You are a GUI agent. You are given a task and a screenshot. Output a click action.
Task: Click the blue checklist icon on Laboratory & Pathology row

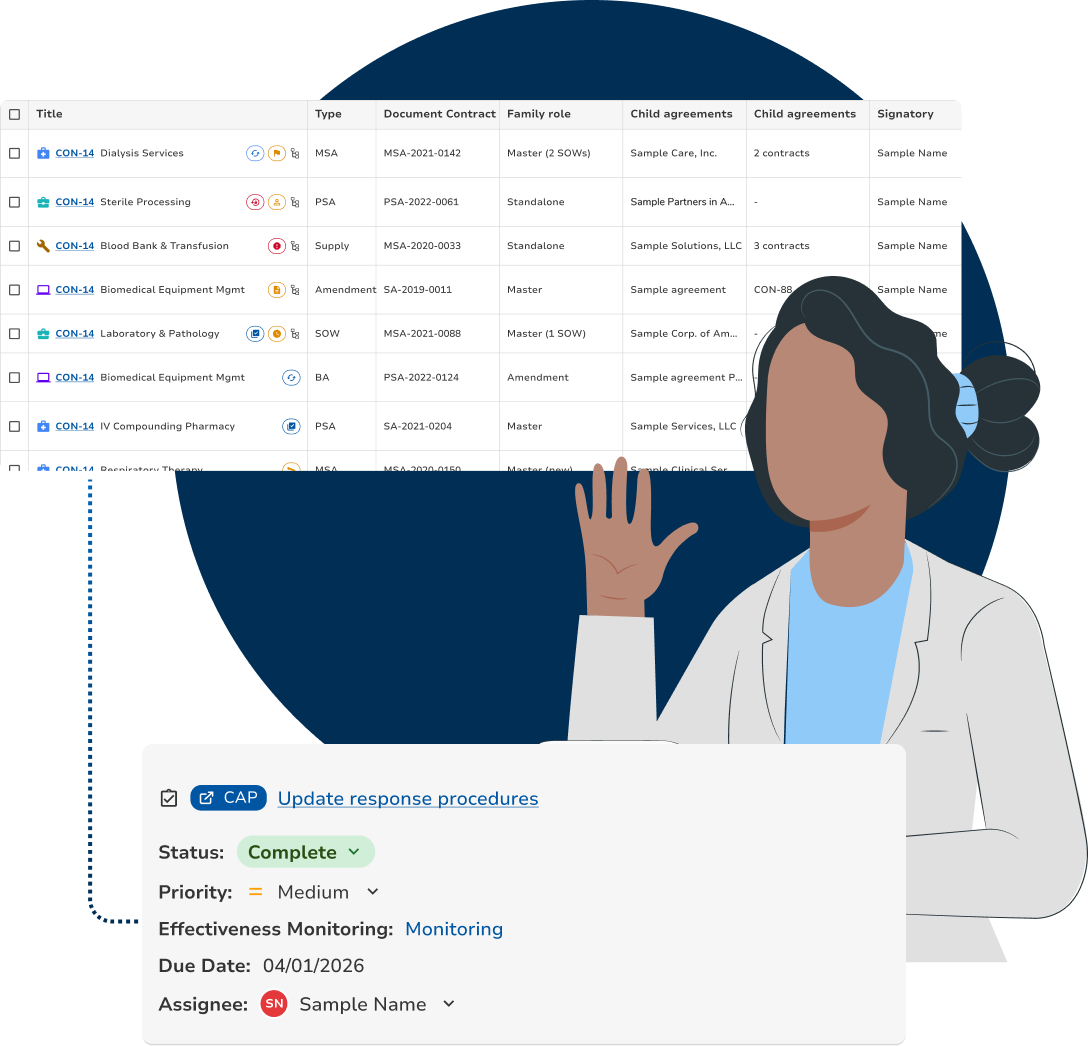[255, 334]
